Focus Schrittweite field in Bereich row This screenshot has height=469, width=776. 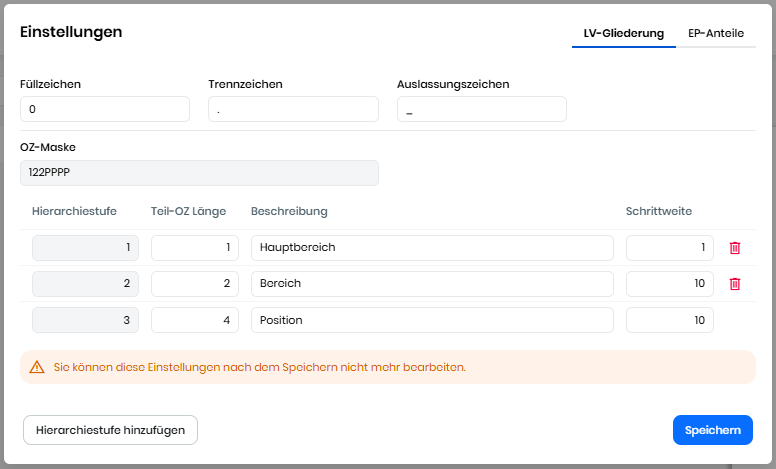point(669,284)
